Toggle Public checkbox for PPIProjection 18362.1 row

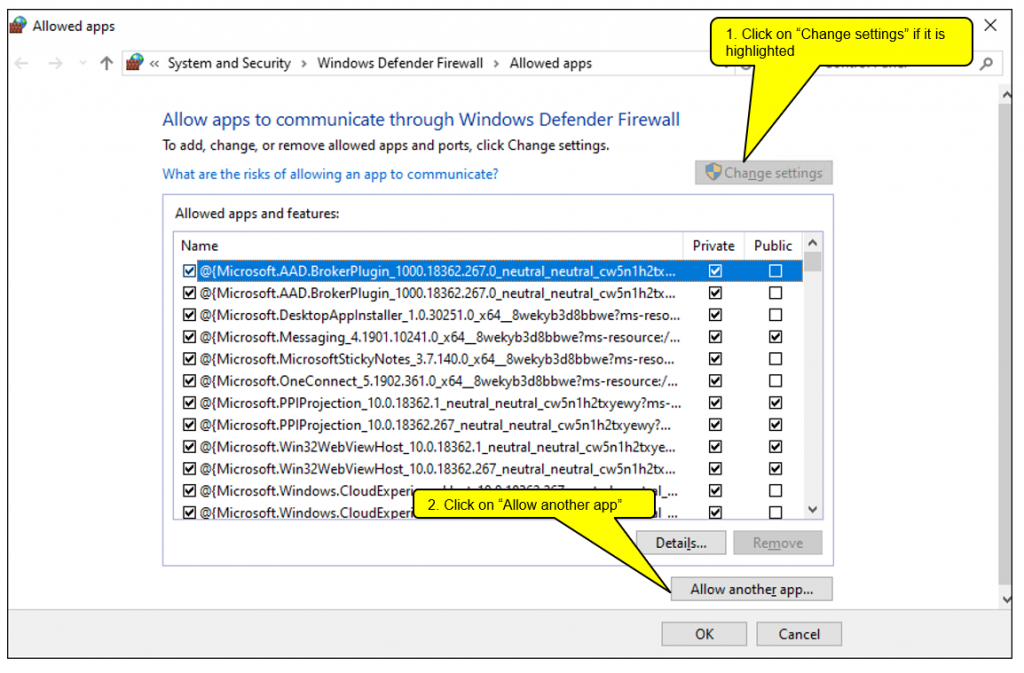point(775,403)
